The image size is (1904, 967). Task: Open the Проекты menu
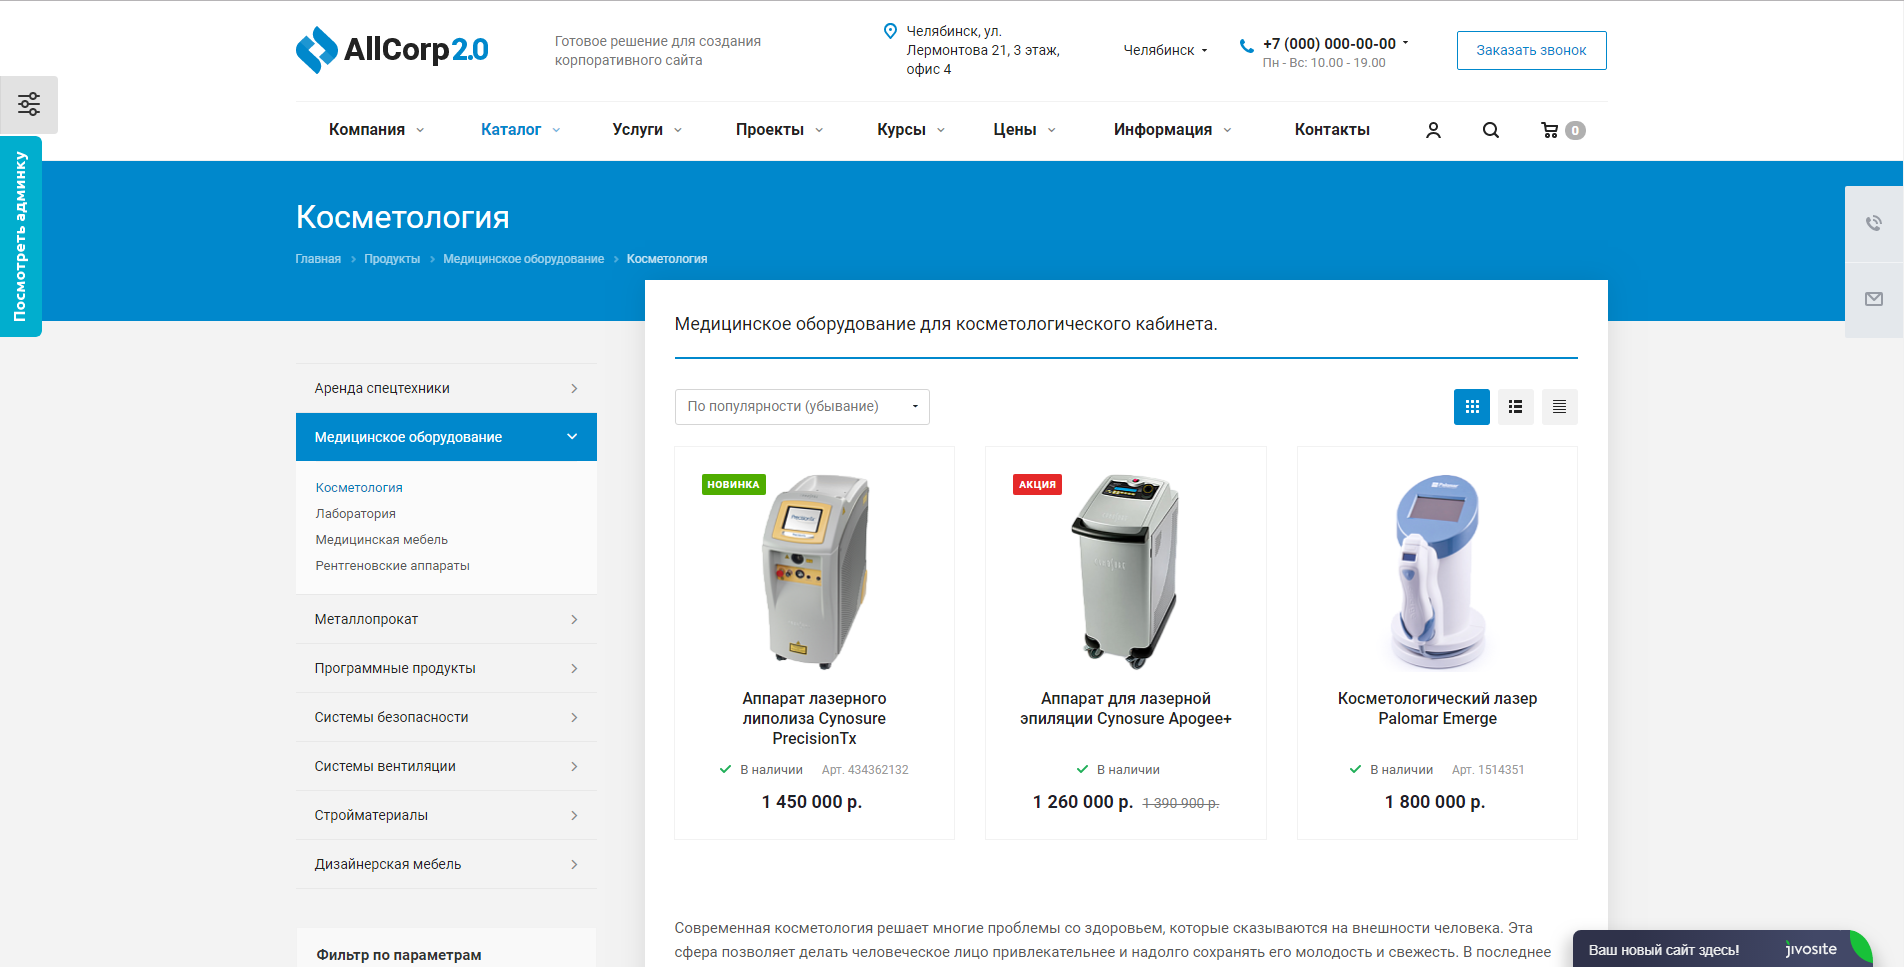click(779, 130)
